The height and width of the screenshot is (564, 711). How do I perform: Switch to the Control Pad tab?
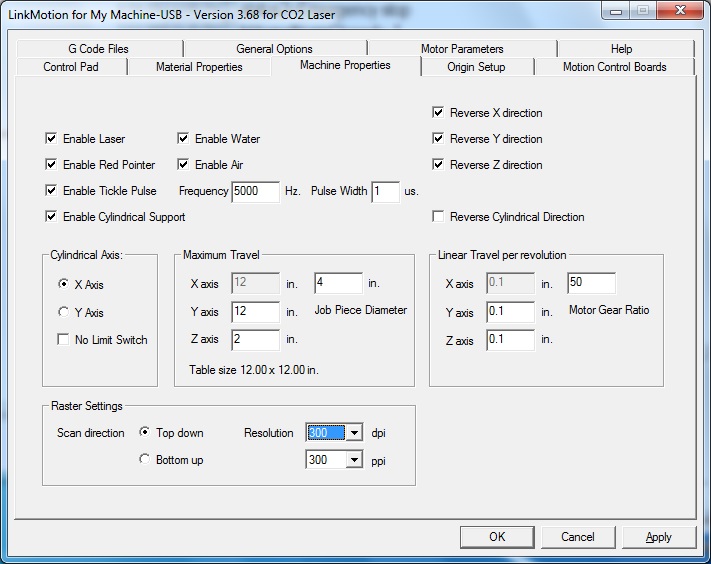tap(71, 67)
